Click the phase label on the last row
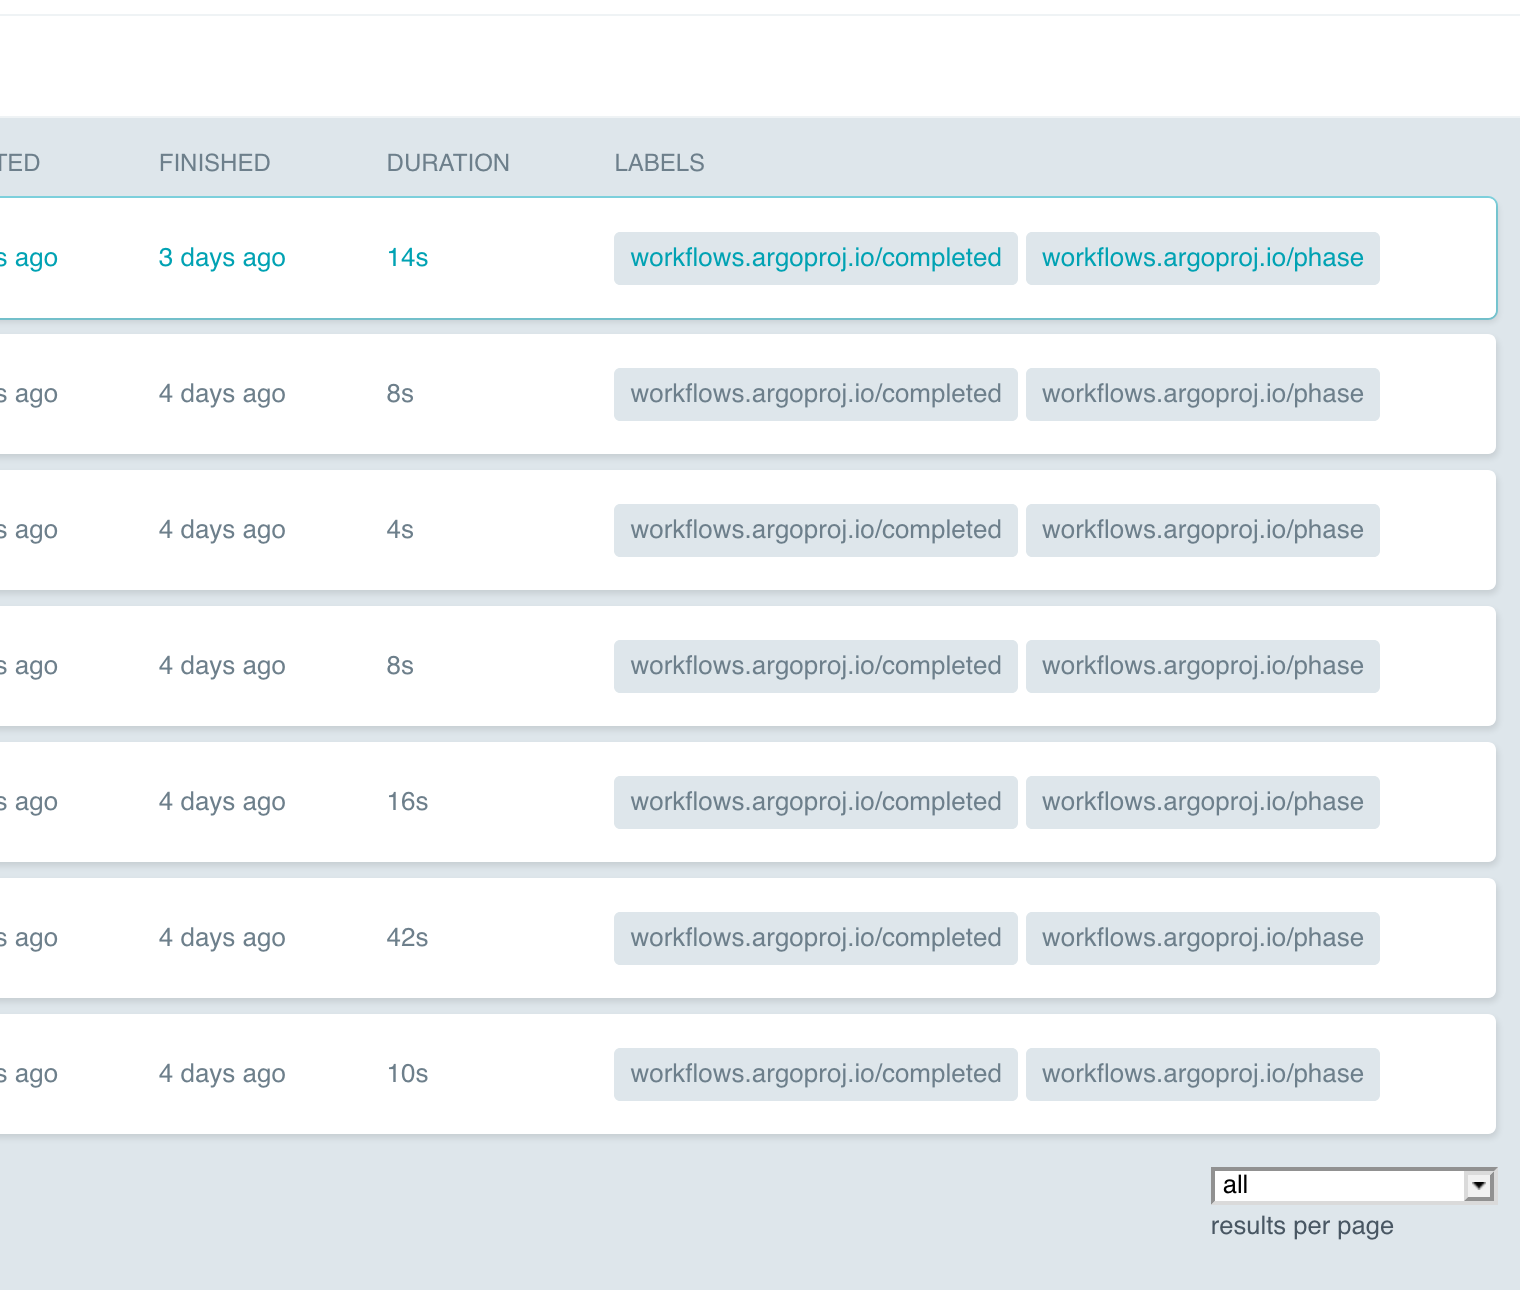1520x1290 pixels. [x=1202, y=1073]
